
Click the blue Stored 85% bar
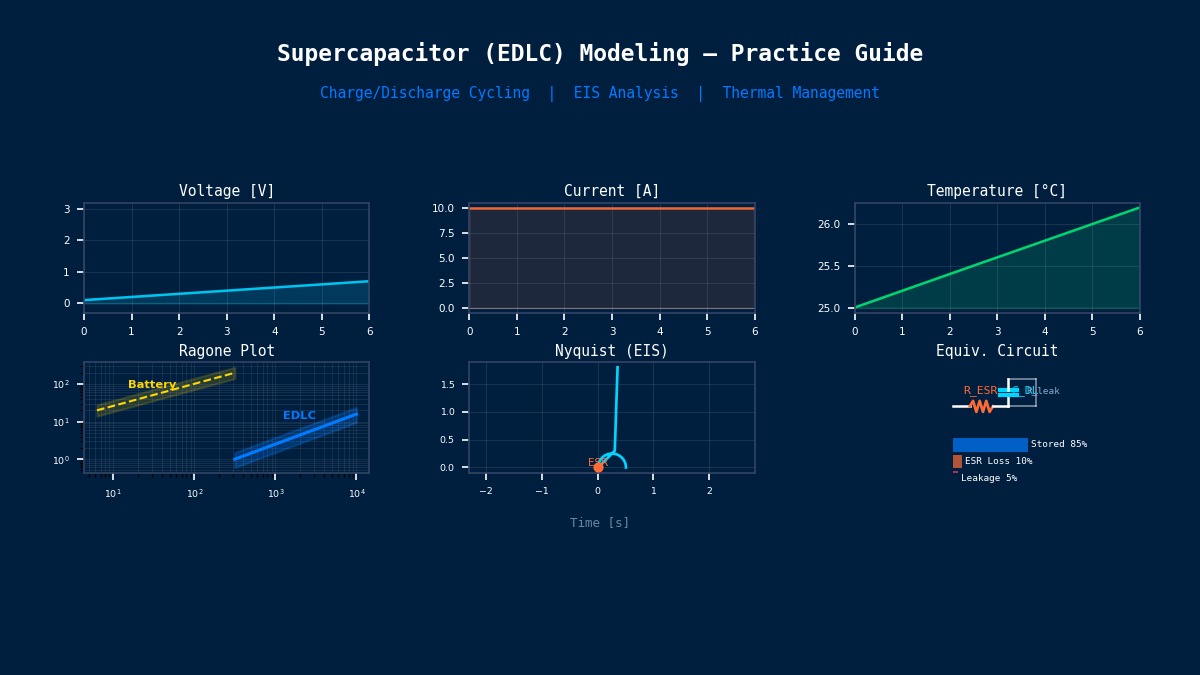pos(990,445)
